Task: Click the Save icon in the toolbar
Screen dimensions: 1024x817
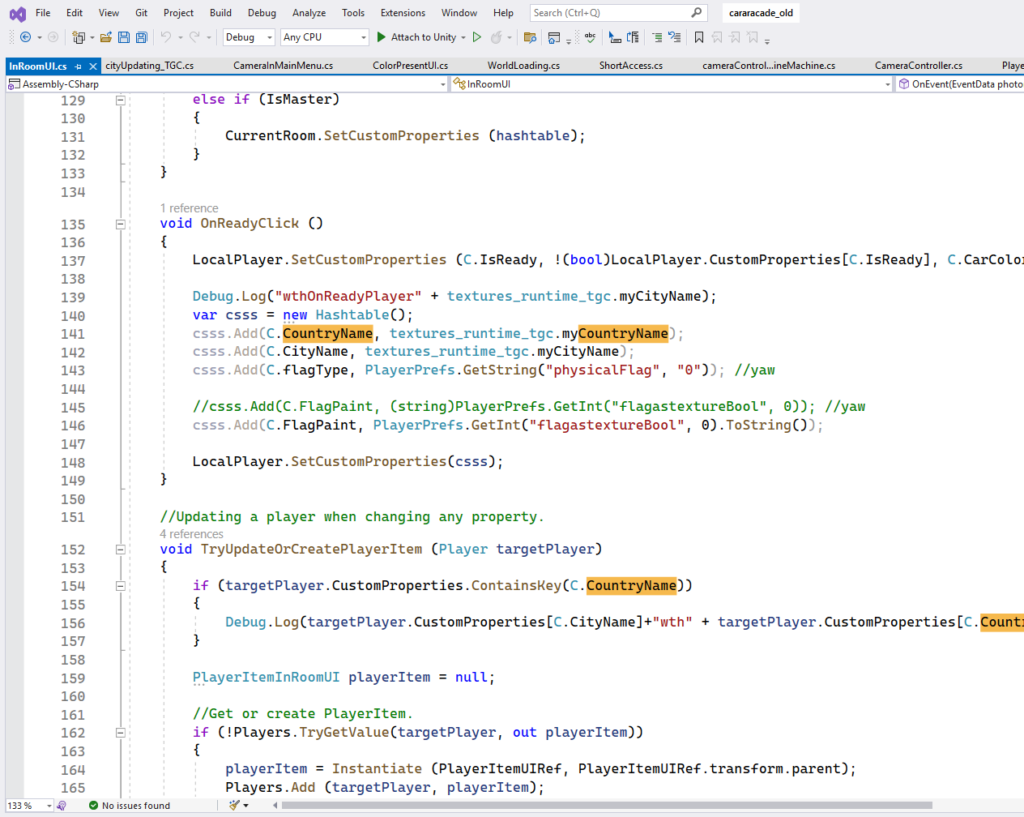Action: point(124,37)
